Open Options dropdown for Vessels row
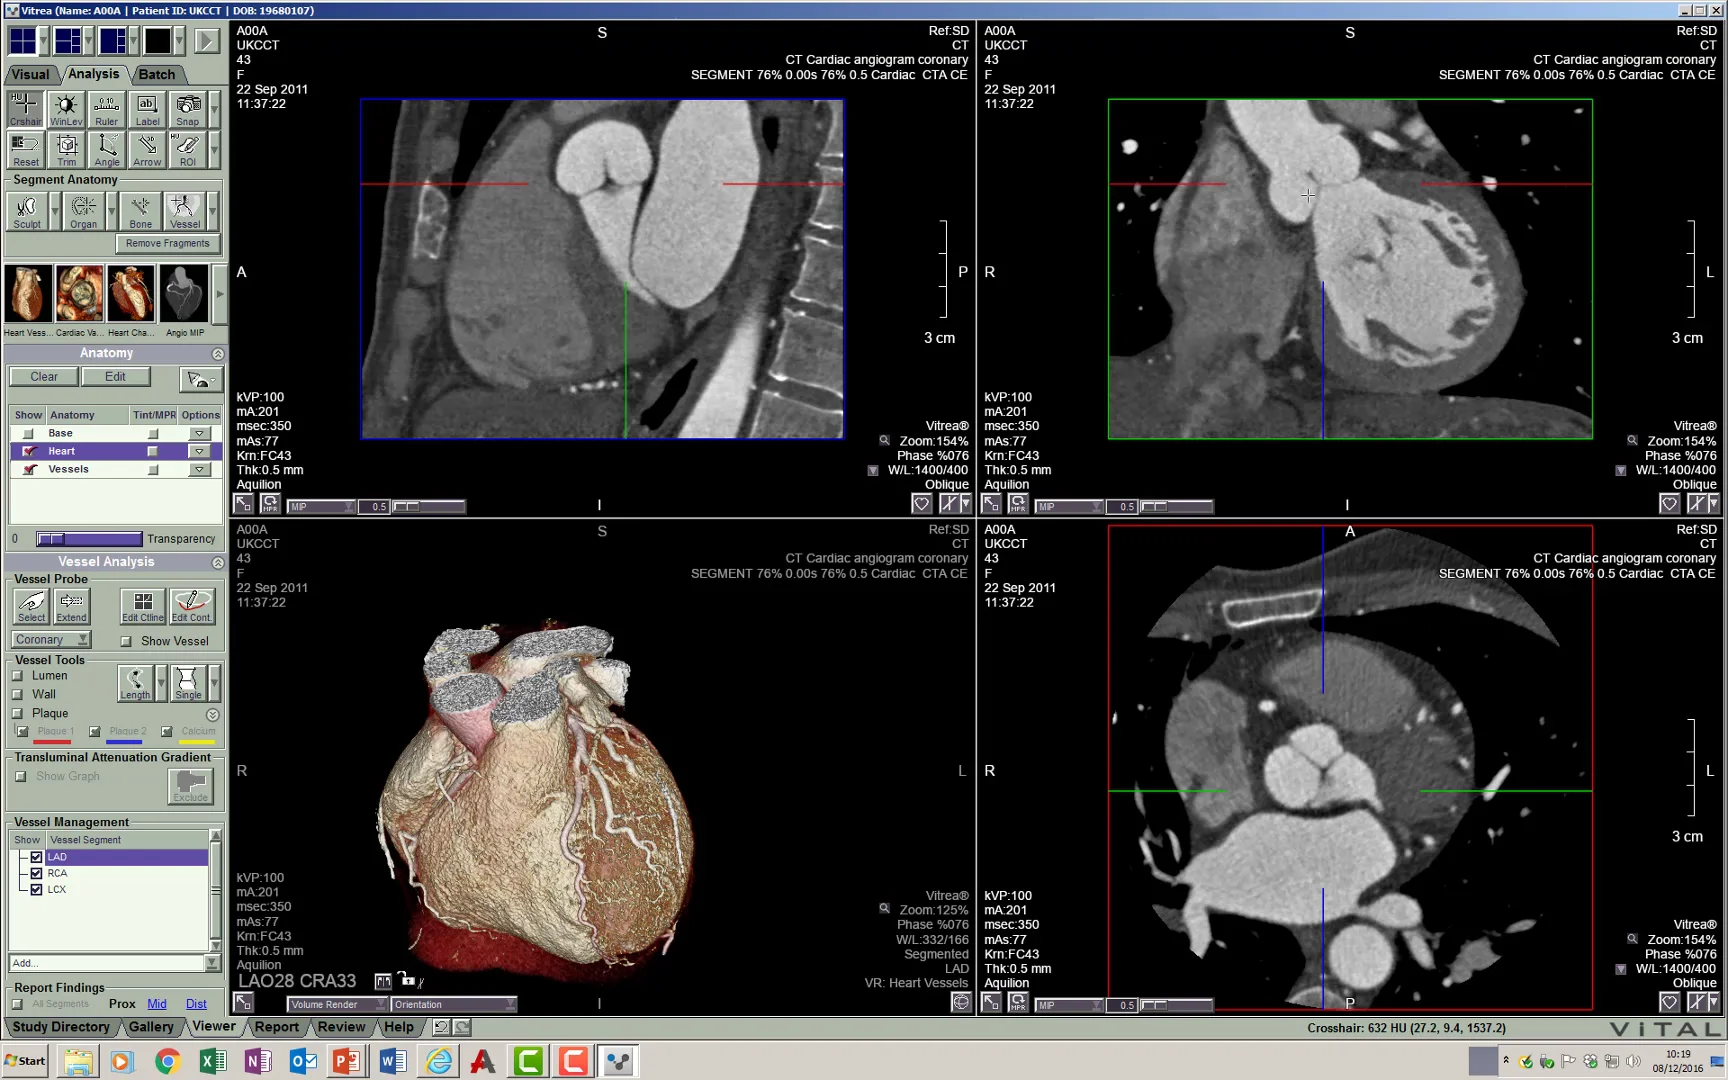The width and height of the screenshot is (1728, 1080). coord(200,470)
